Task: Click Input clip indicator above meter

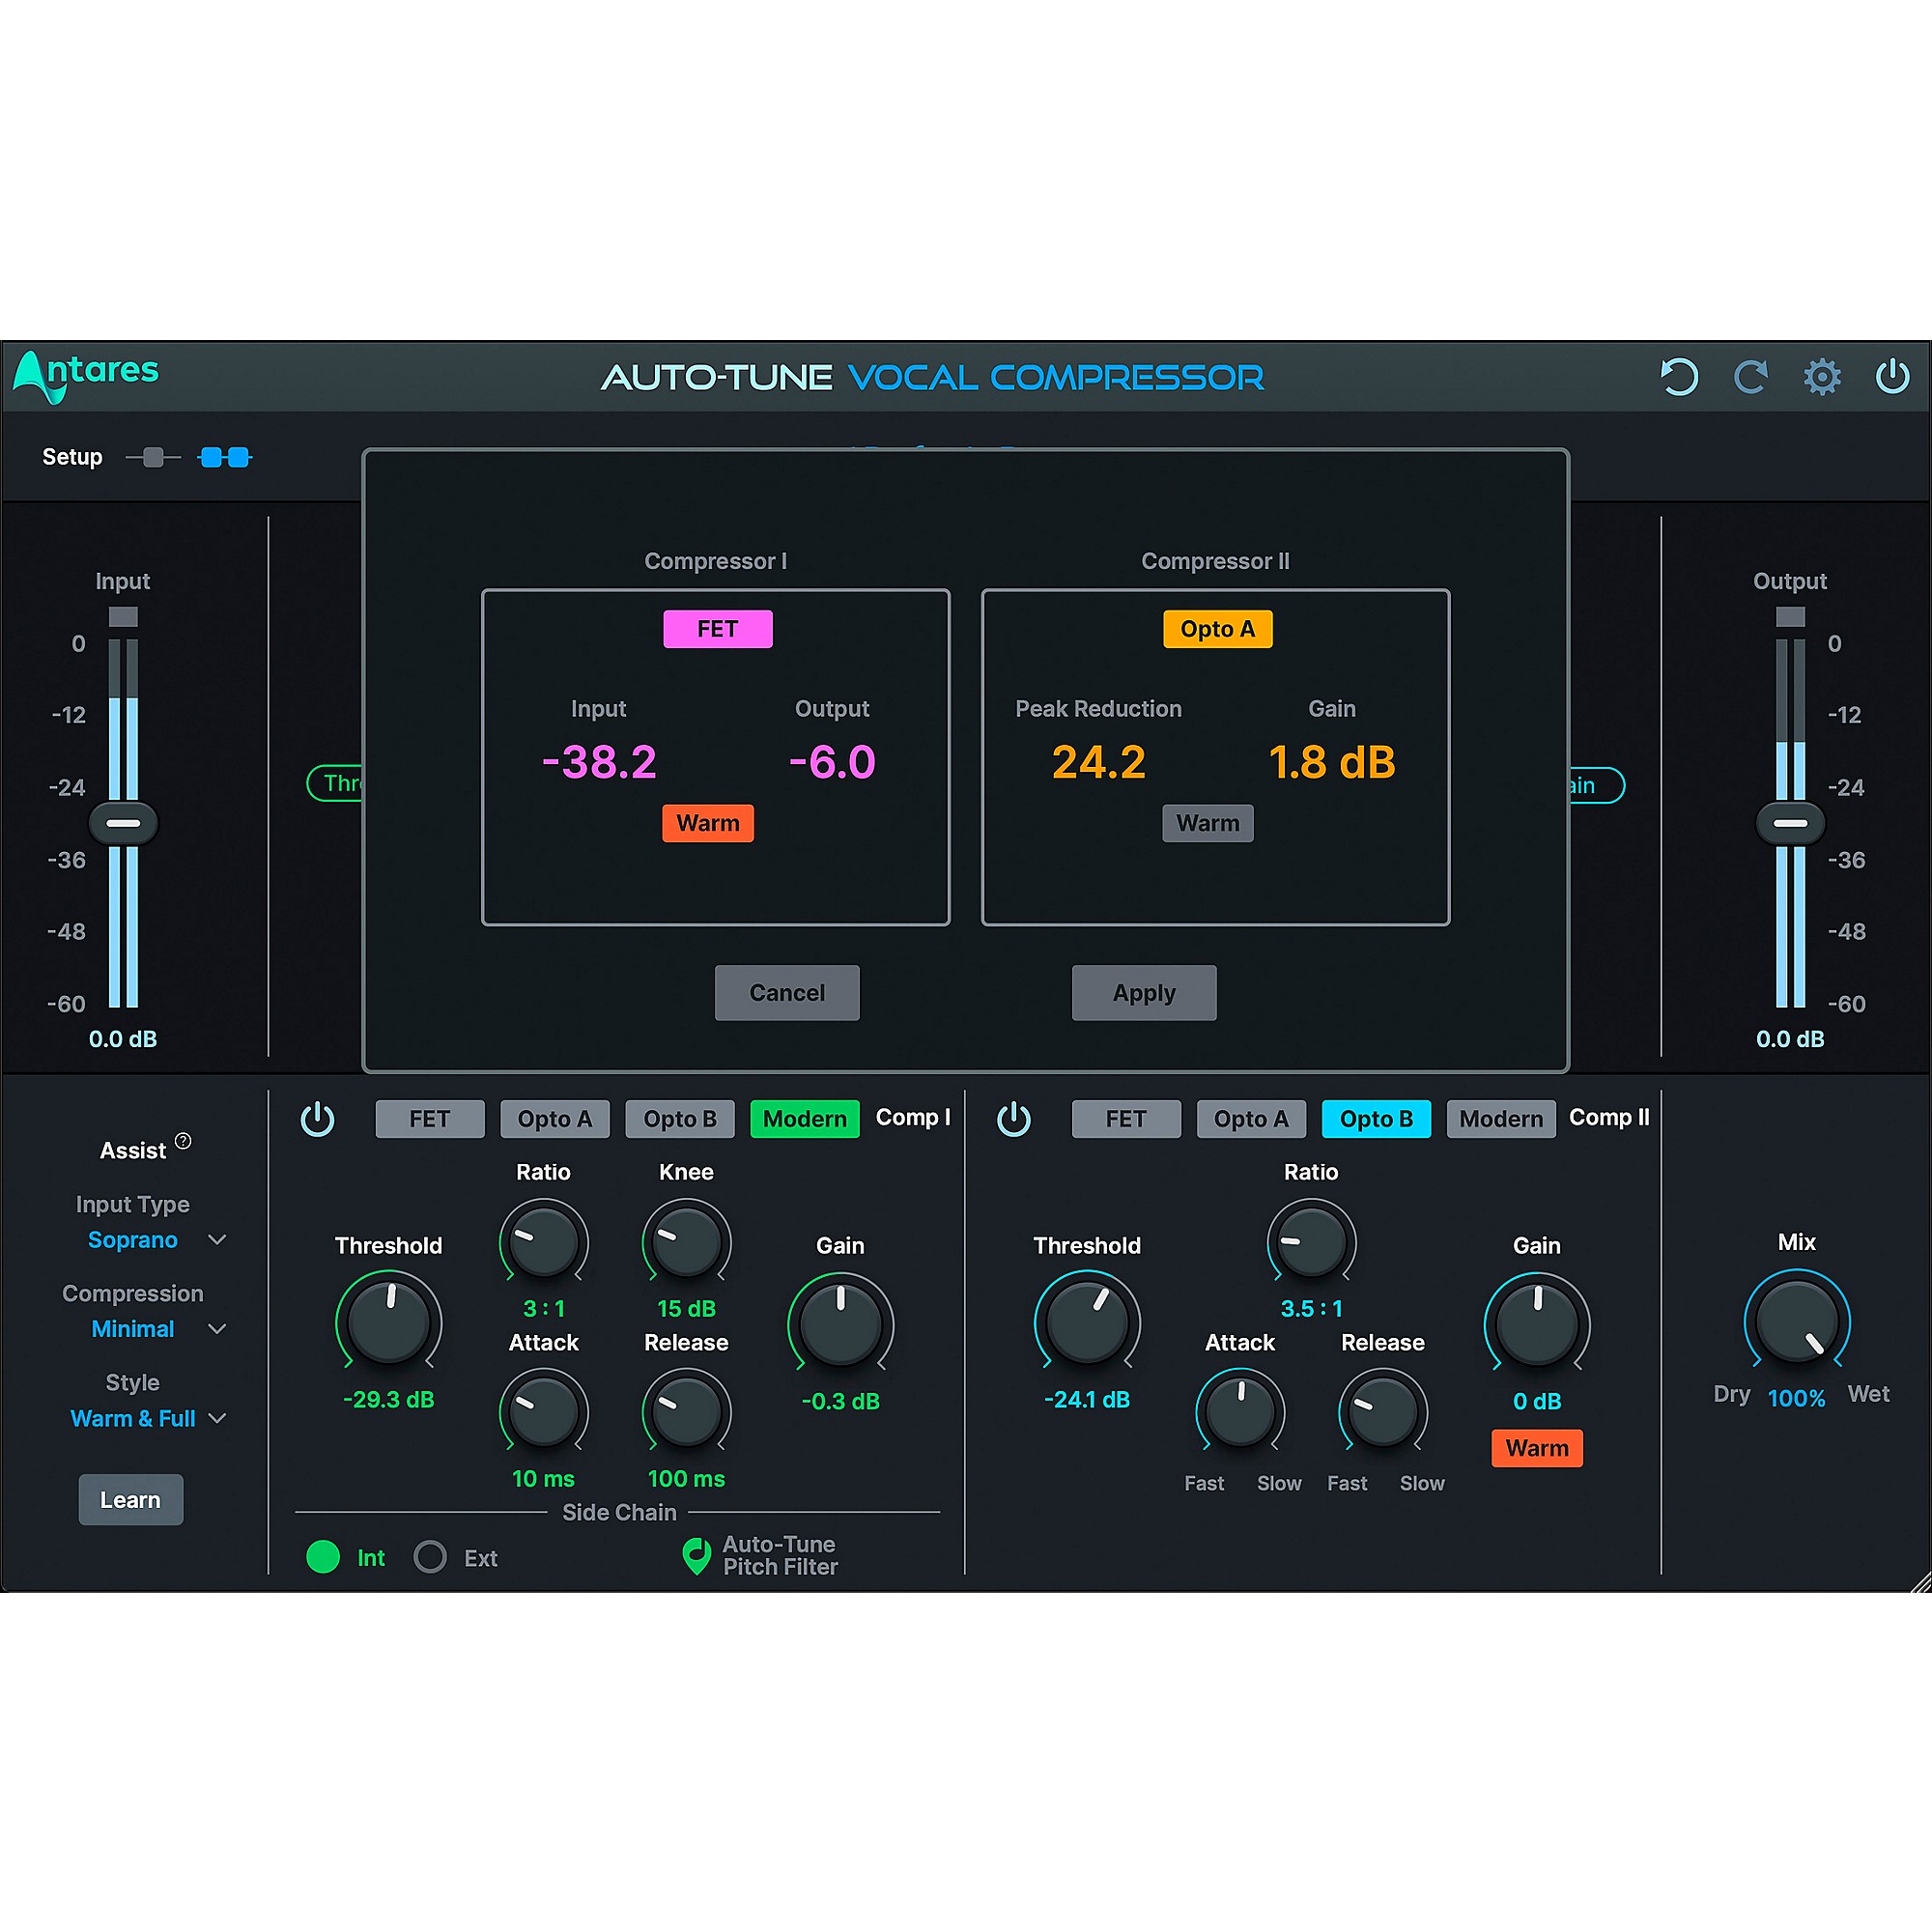Action: 123,616
